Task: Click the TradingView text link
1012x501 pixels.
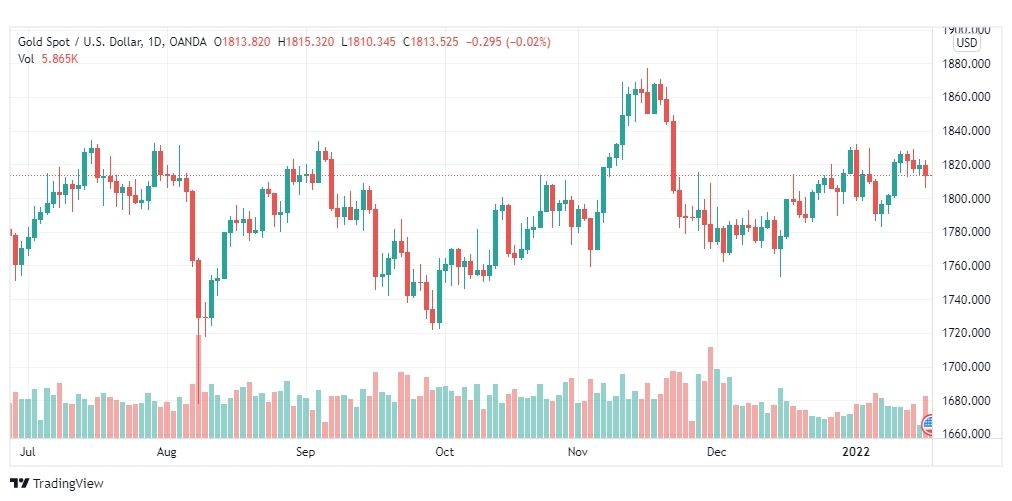Action: 68,484
